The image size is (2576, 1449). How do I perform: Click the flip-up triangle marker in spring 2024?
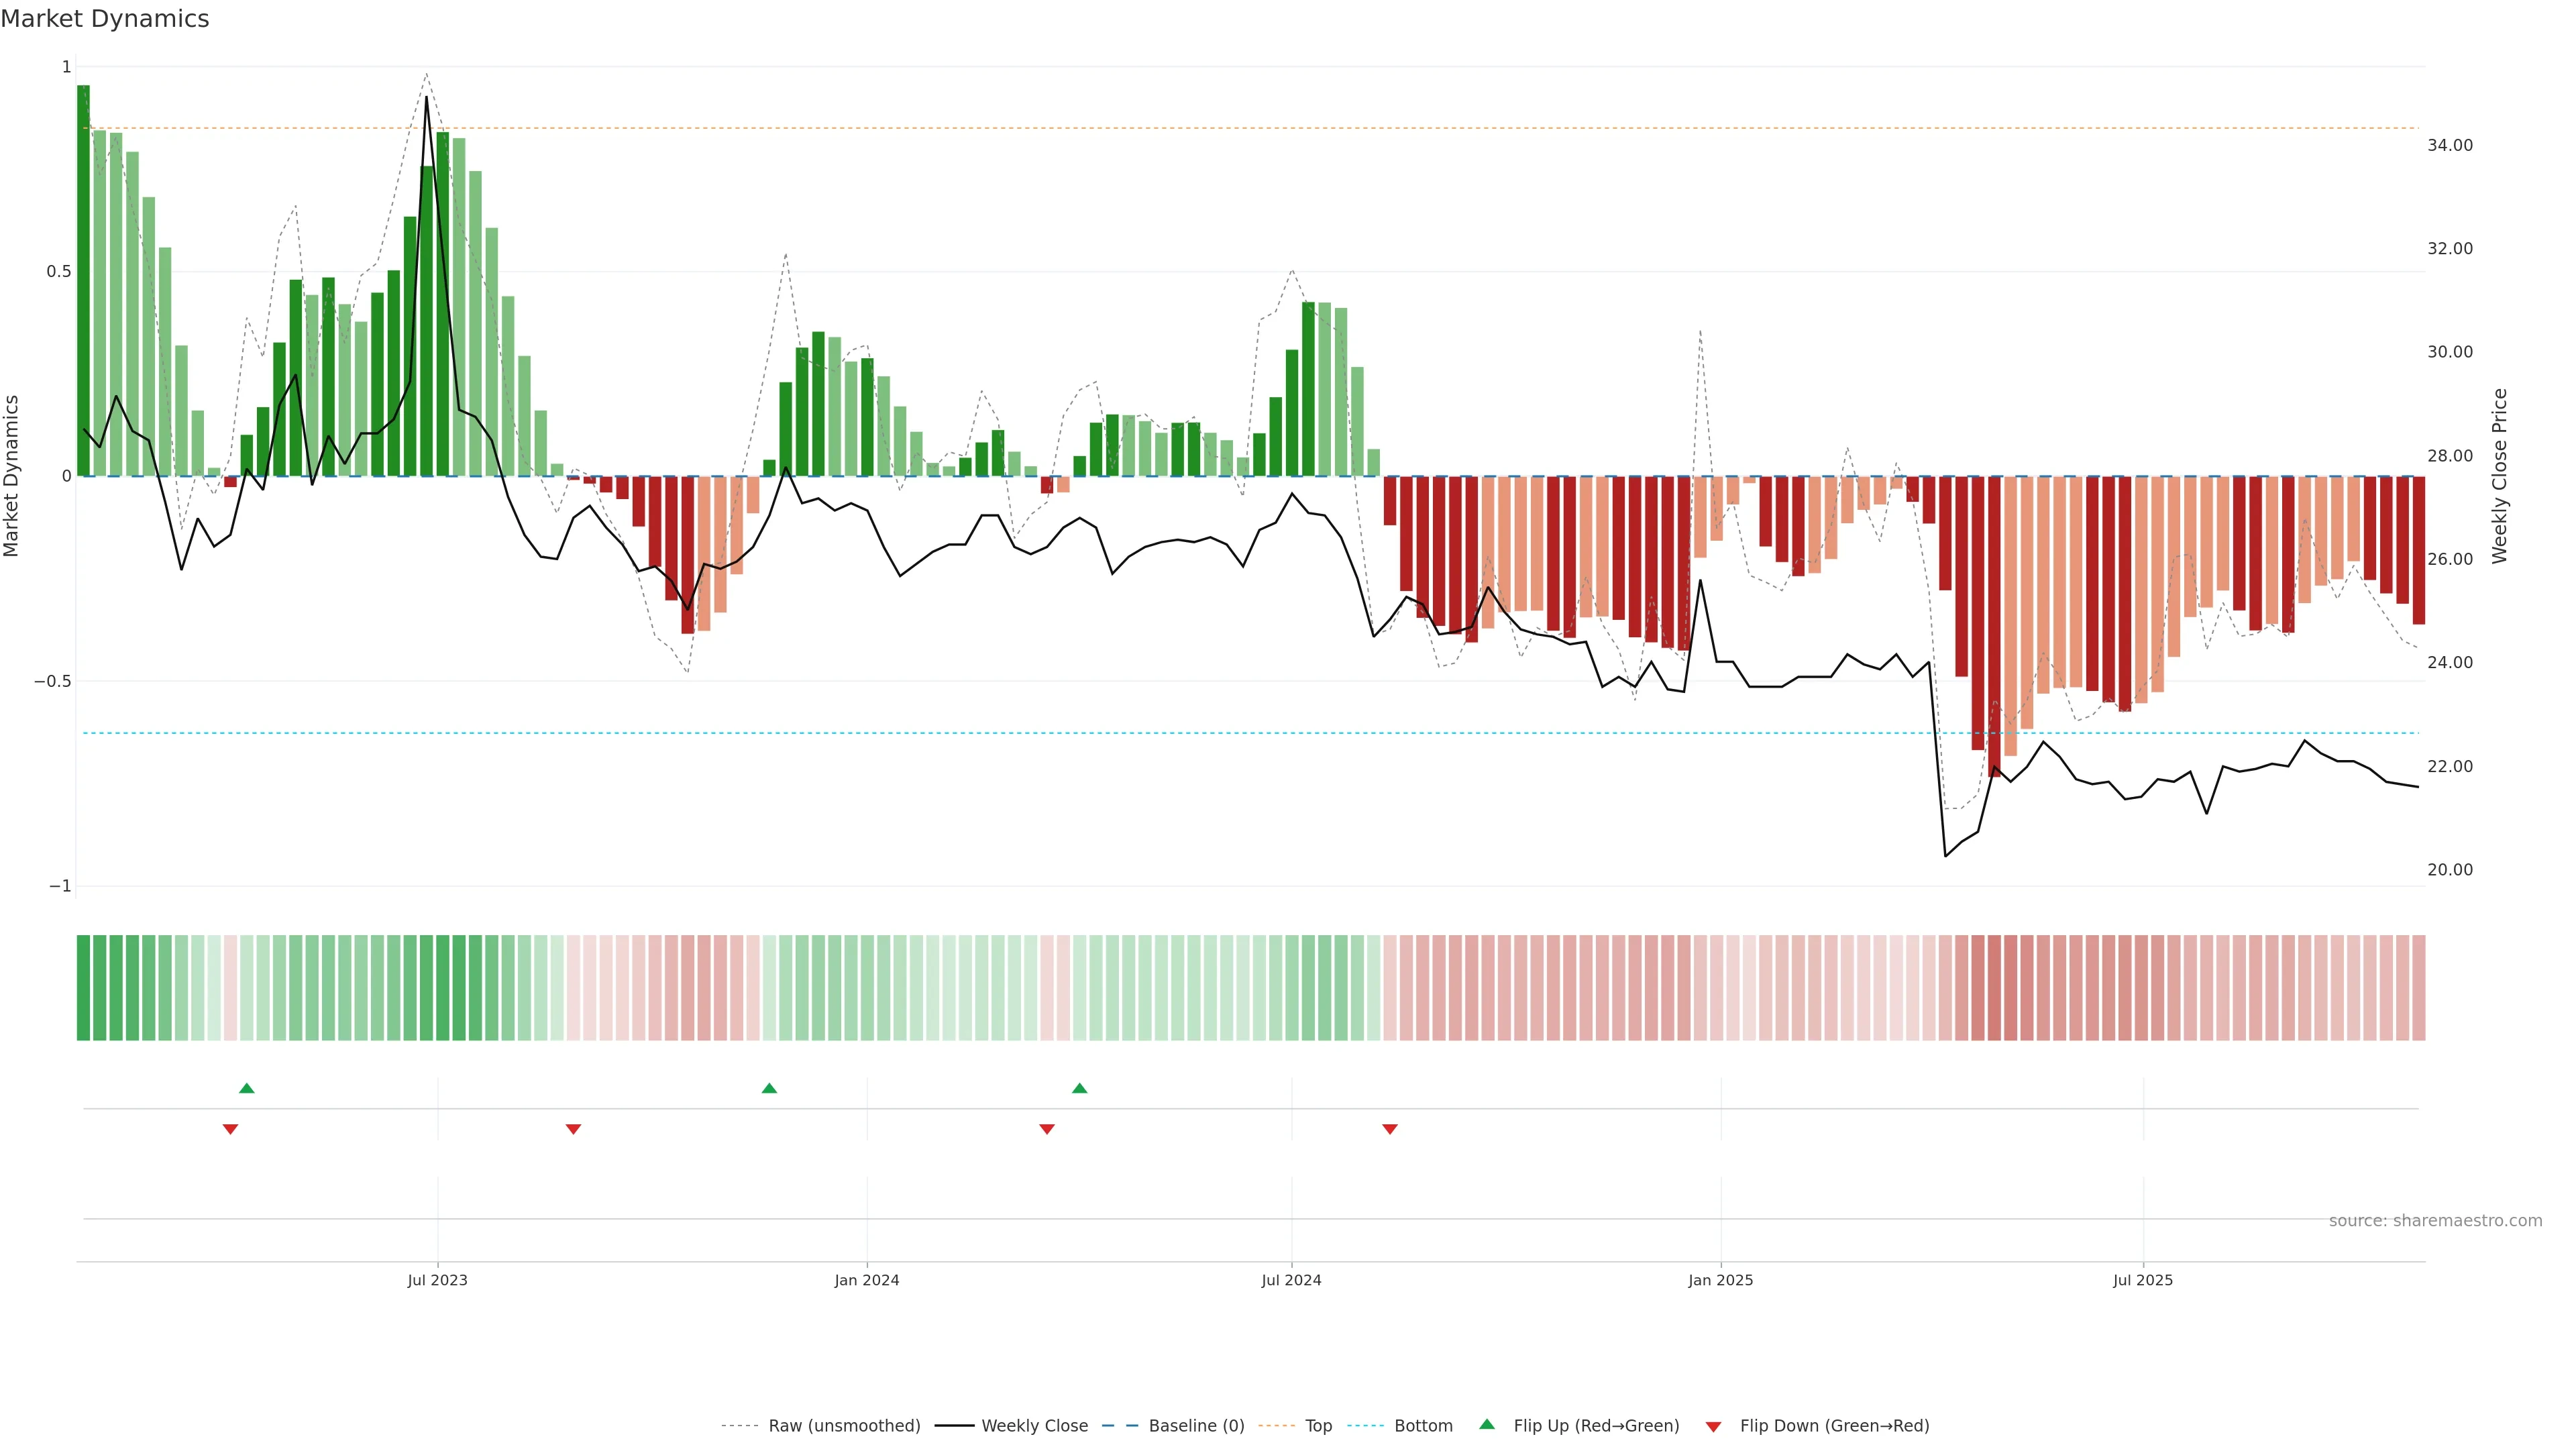[1079, 1088]
